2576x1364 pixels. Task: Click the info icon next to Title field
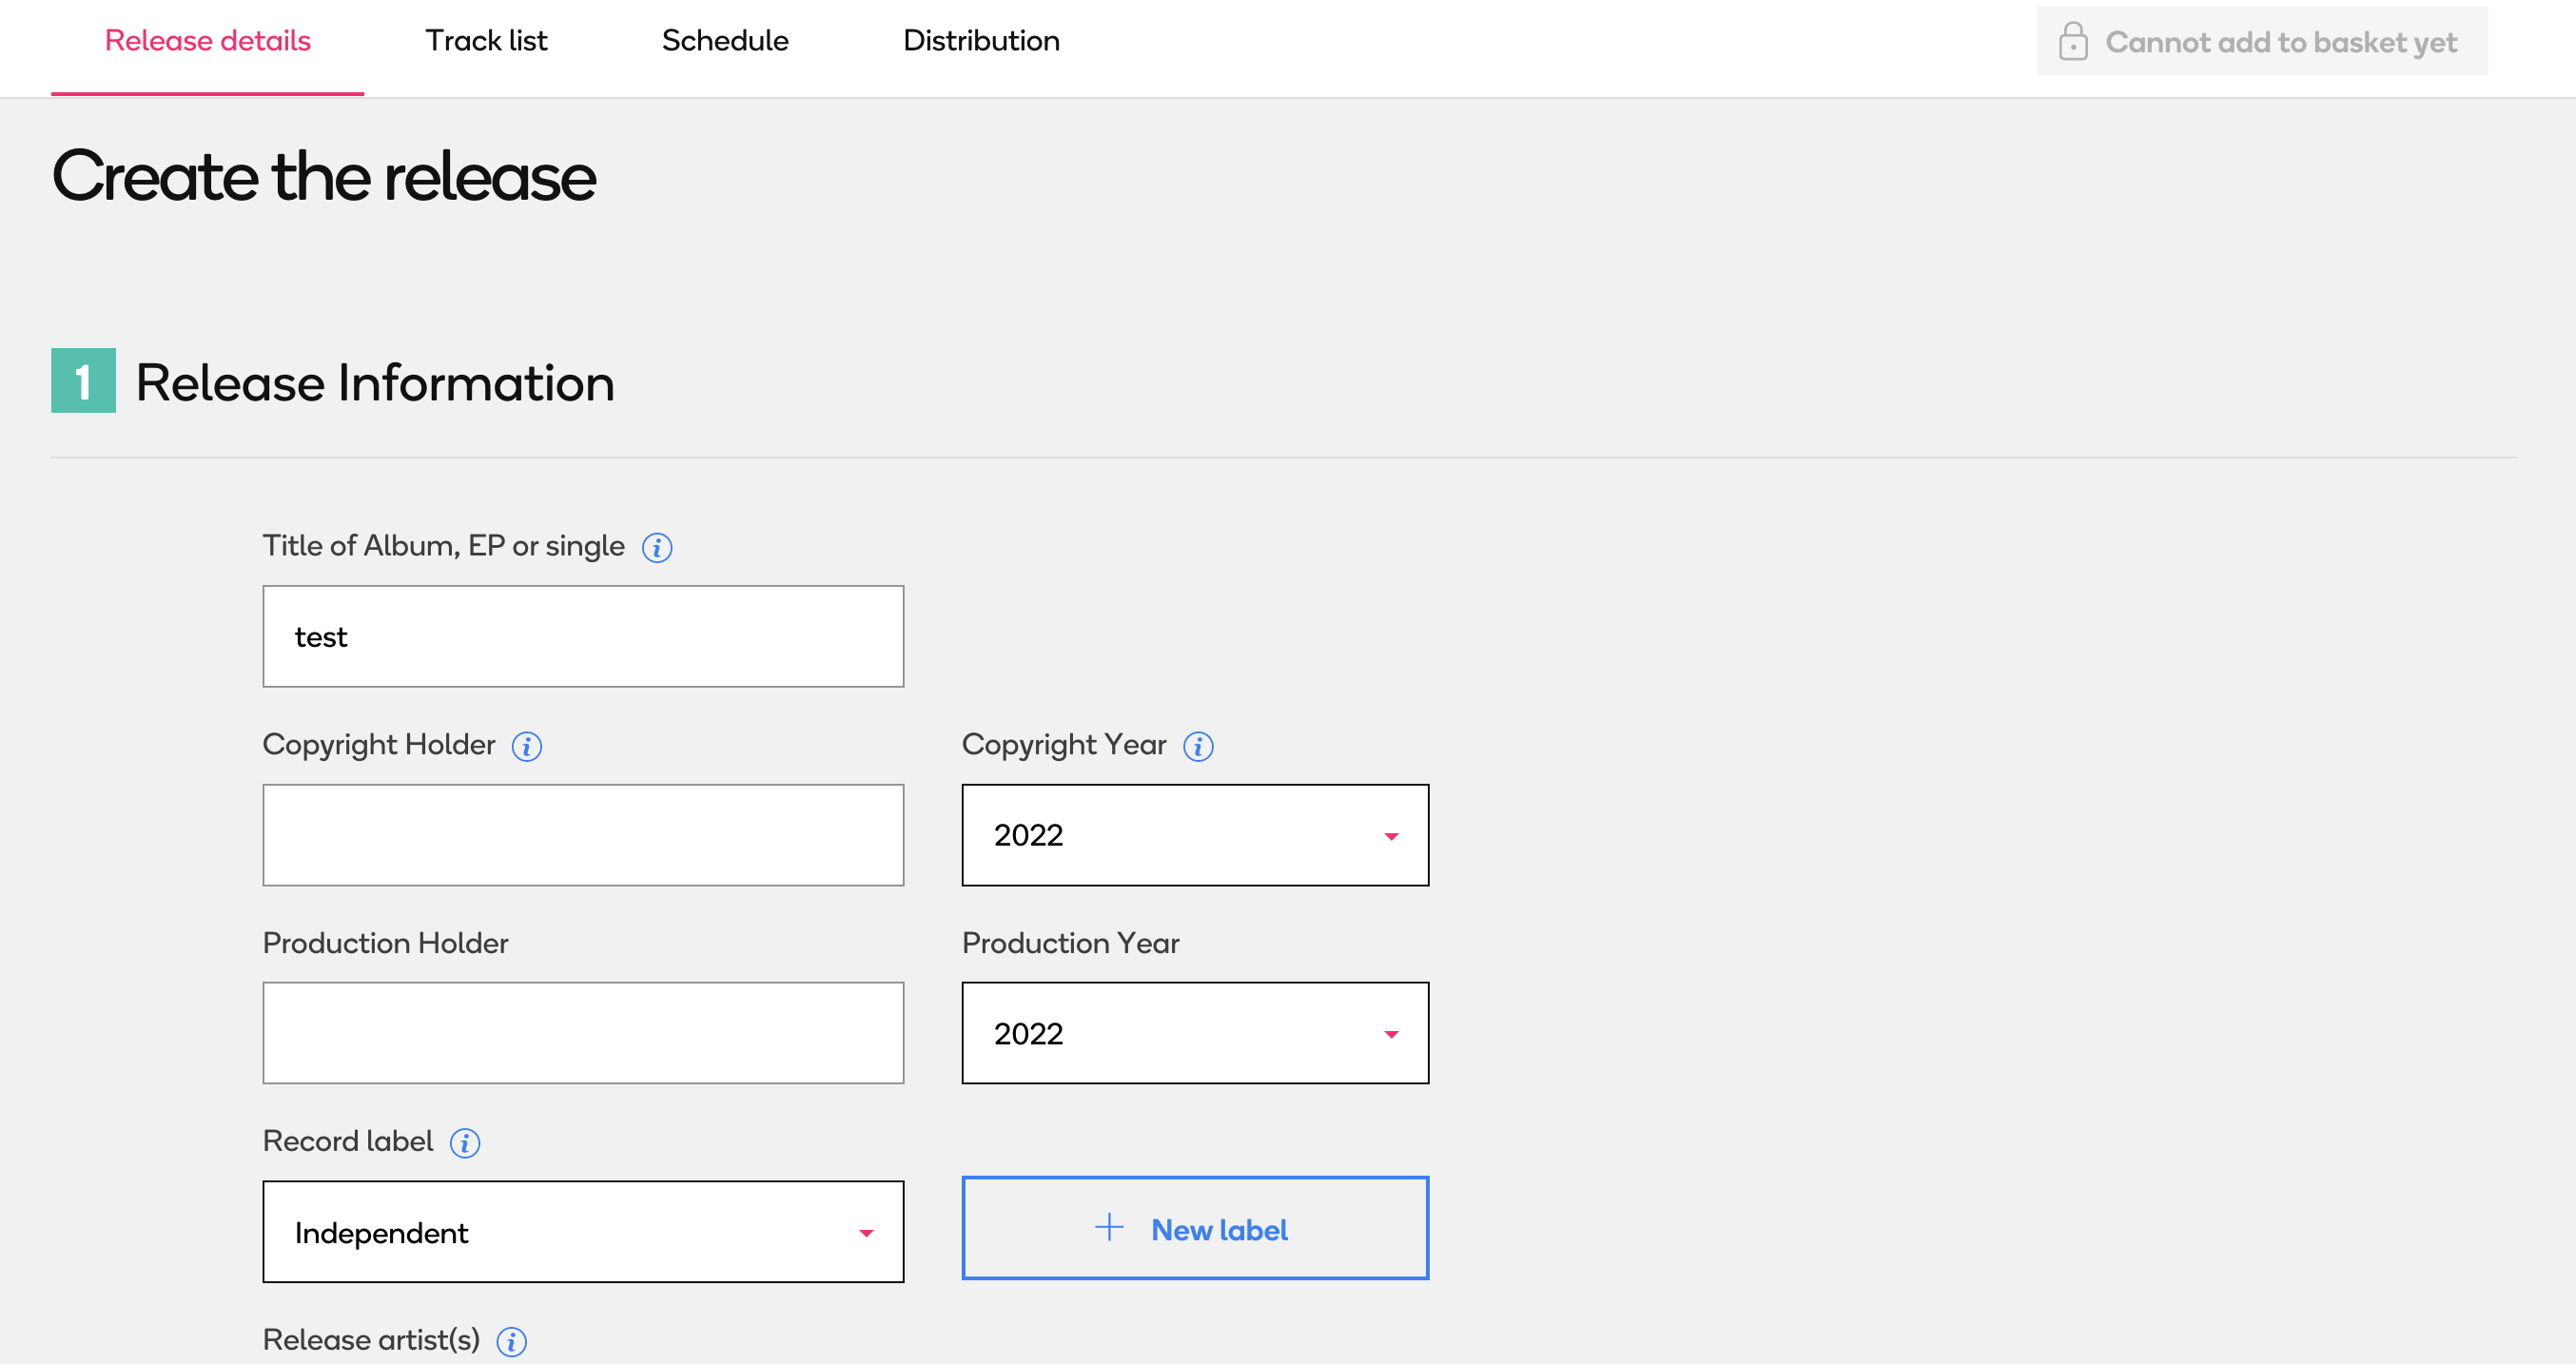(x=657, y=547)
